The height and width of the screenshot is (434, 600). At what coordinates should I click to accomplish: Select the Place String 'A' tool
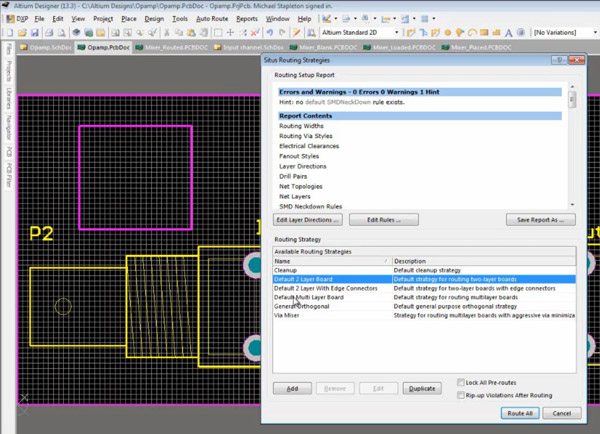click(x=509, y=33)
